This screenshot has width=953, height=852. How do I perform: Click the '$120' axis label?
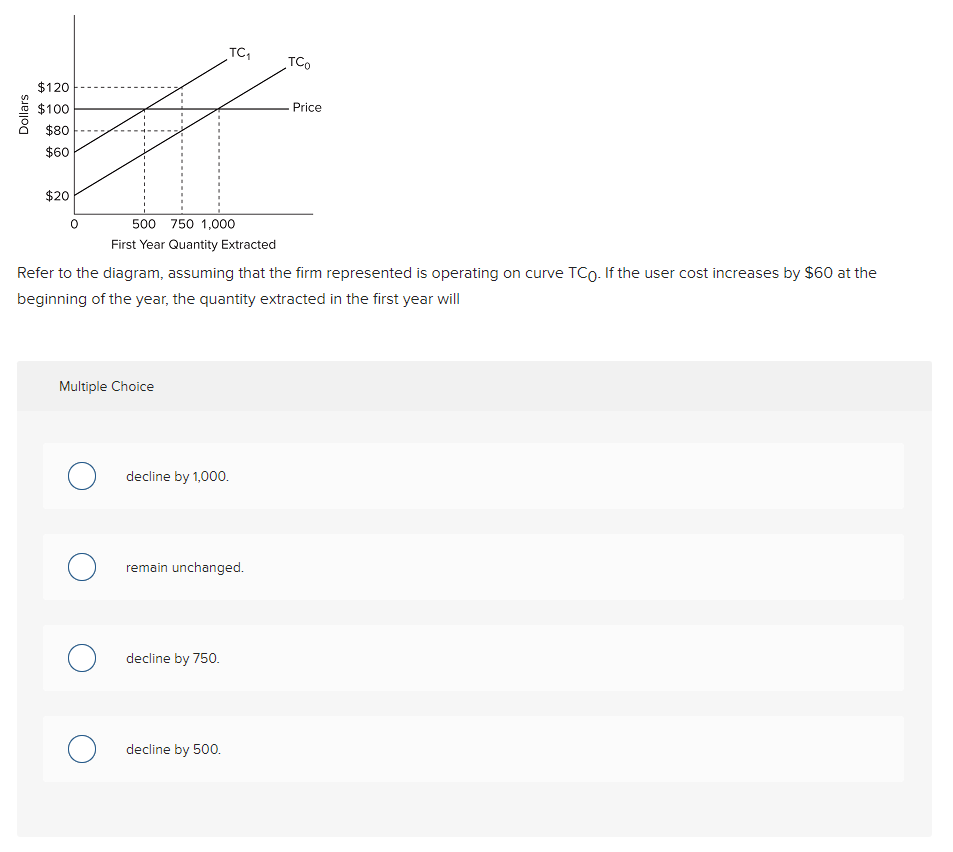click(x=54, y=88)
